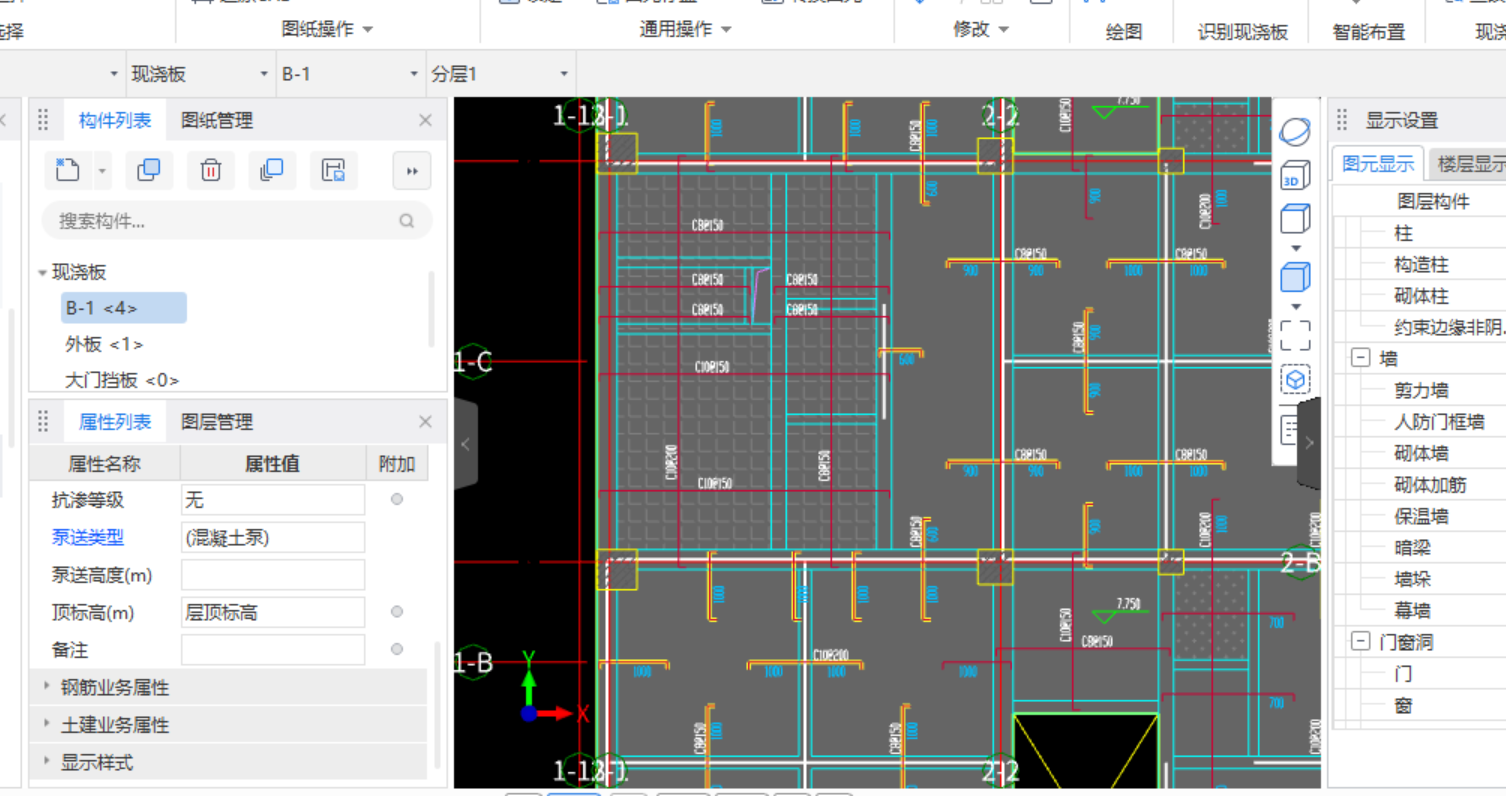
Task: Select the 剪力墙 layer row
Action: pos(1420,390)
